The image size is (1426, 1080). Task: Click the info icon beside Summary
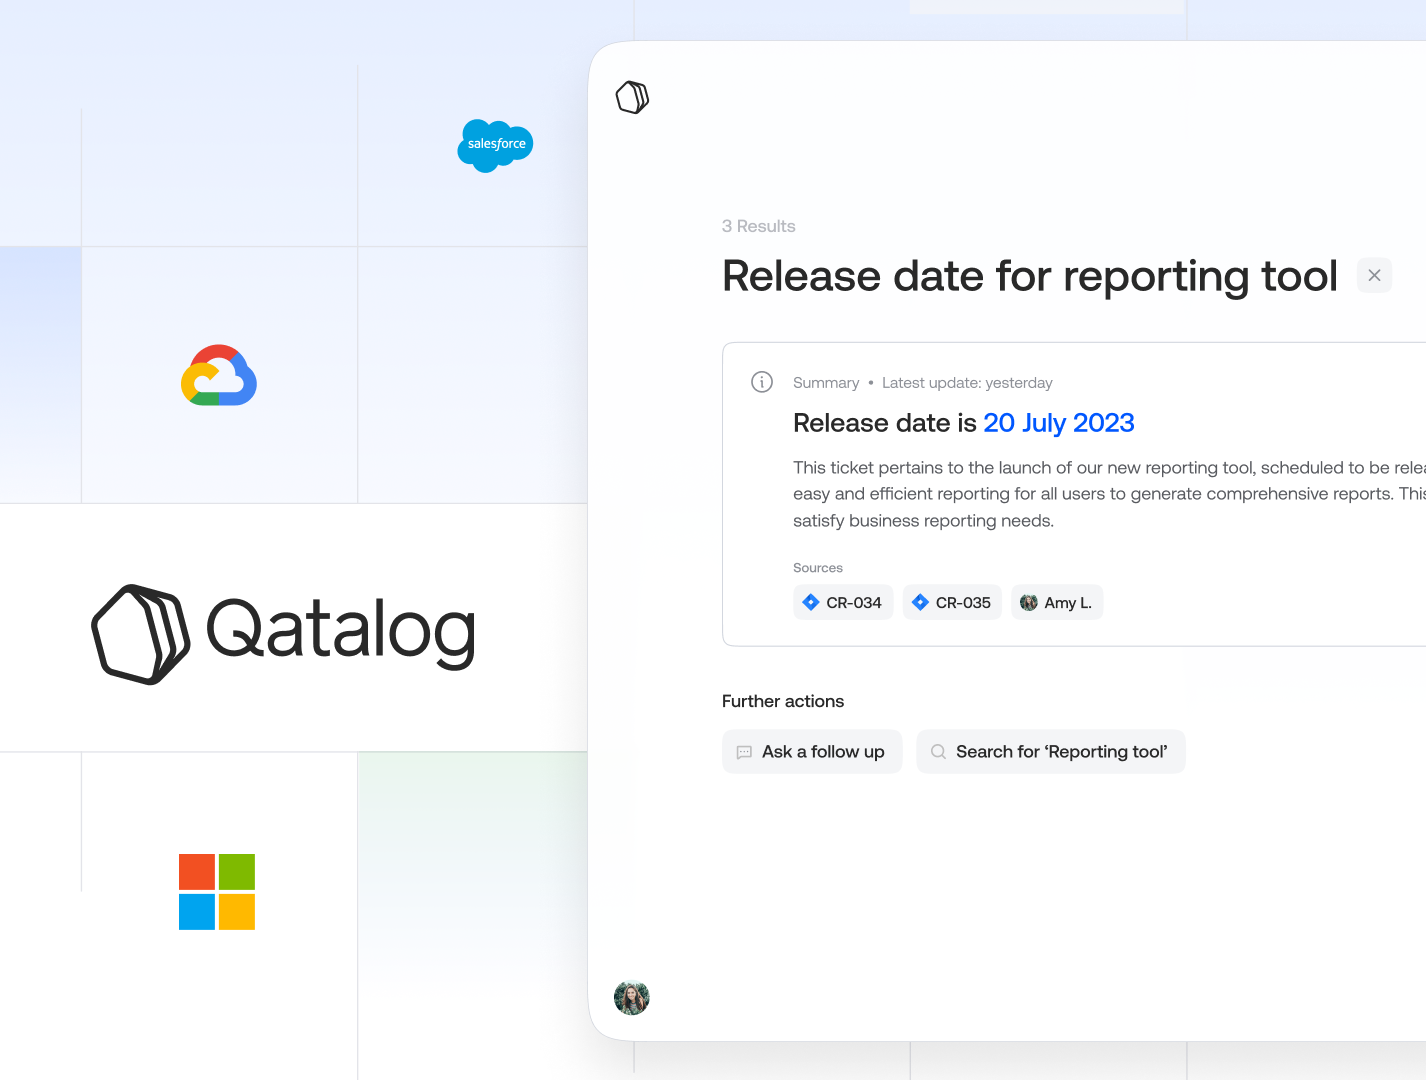click(x=762, y=382)
